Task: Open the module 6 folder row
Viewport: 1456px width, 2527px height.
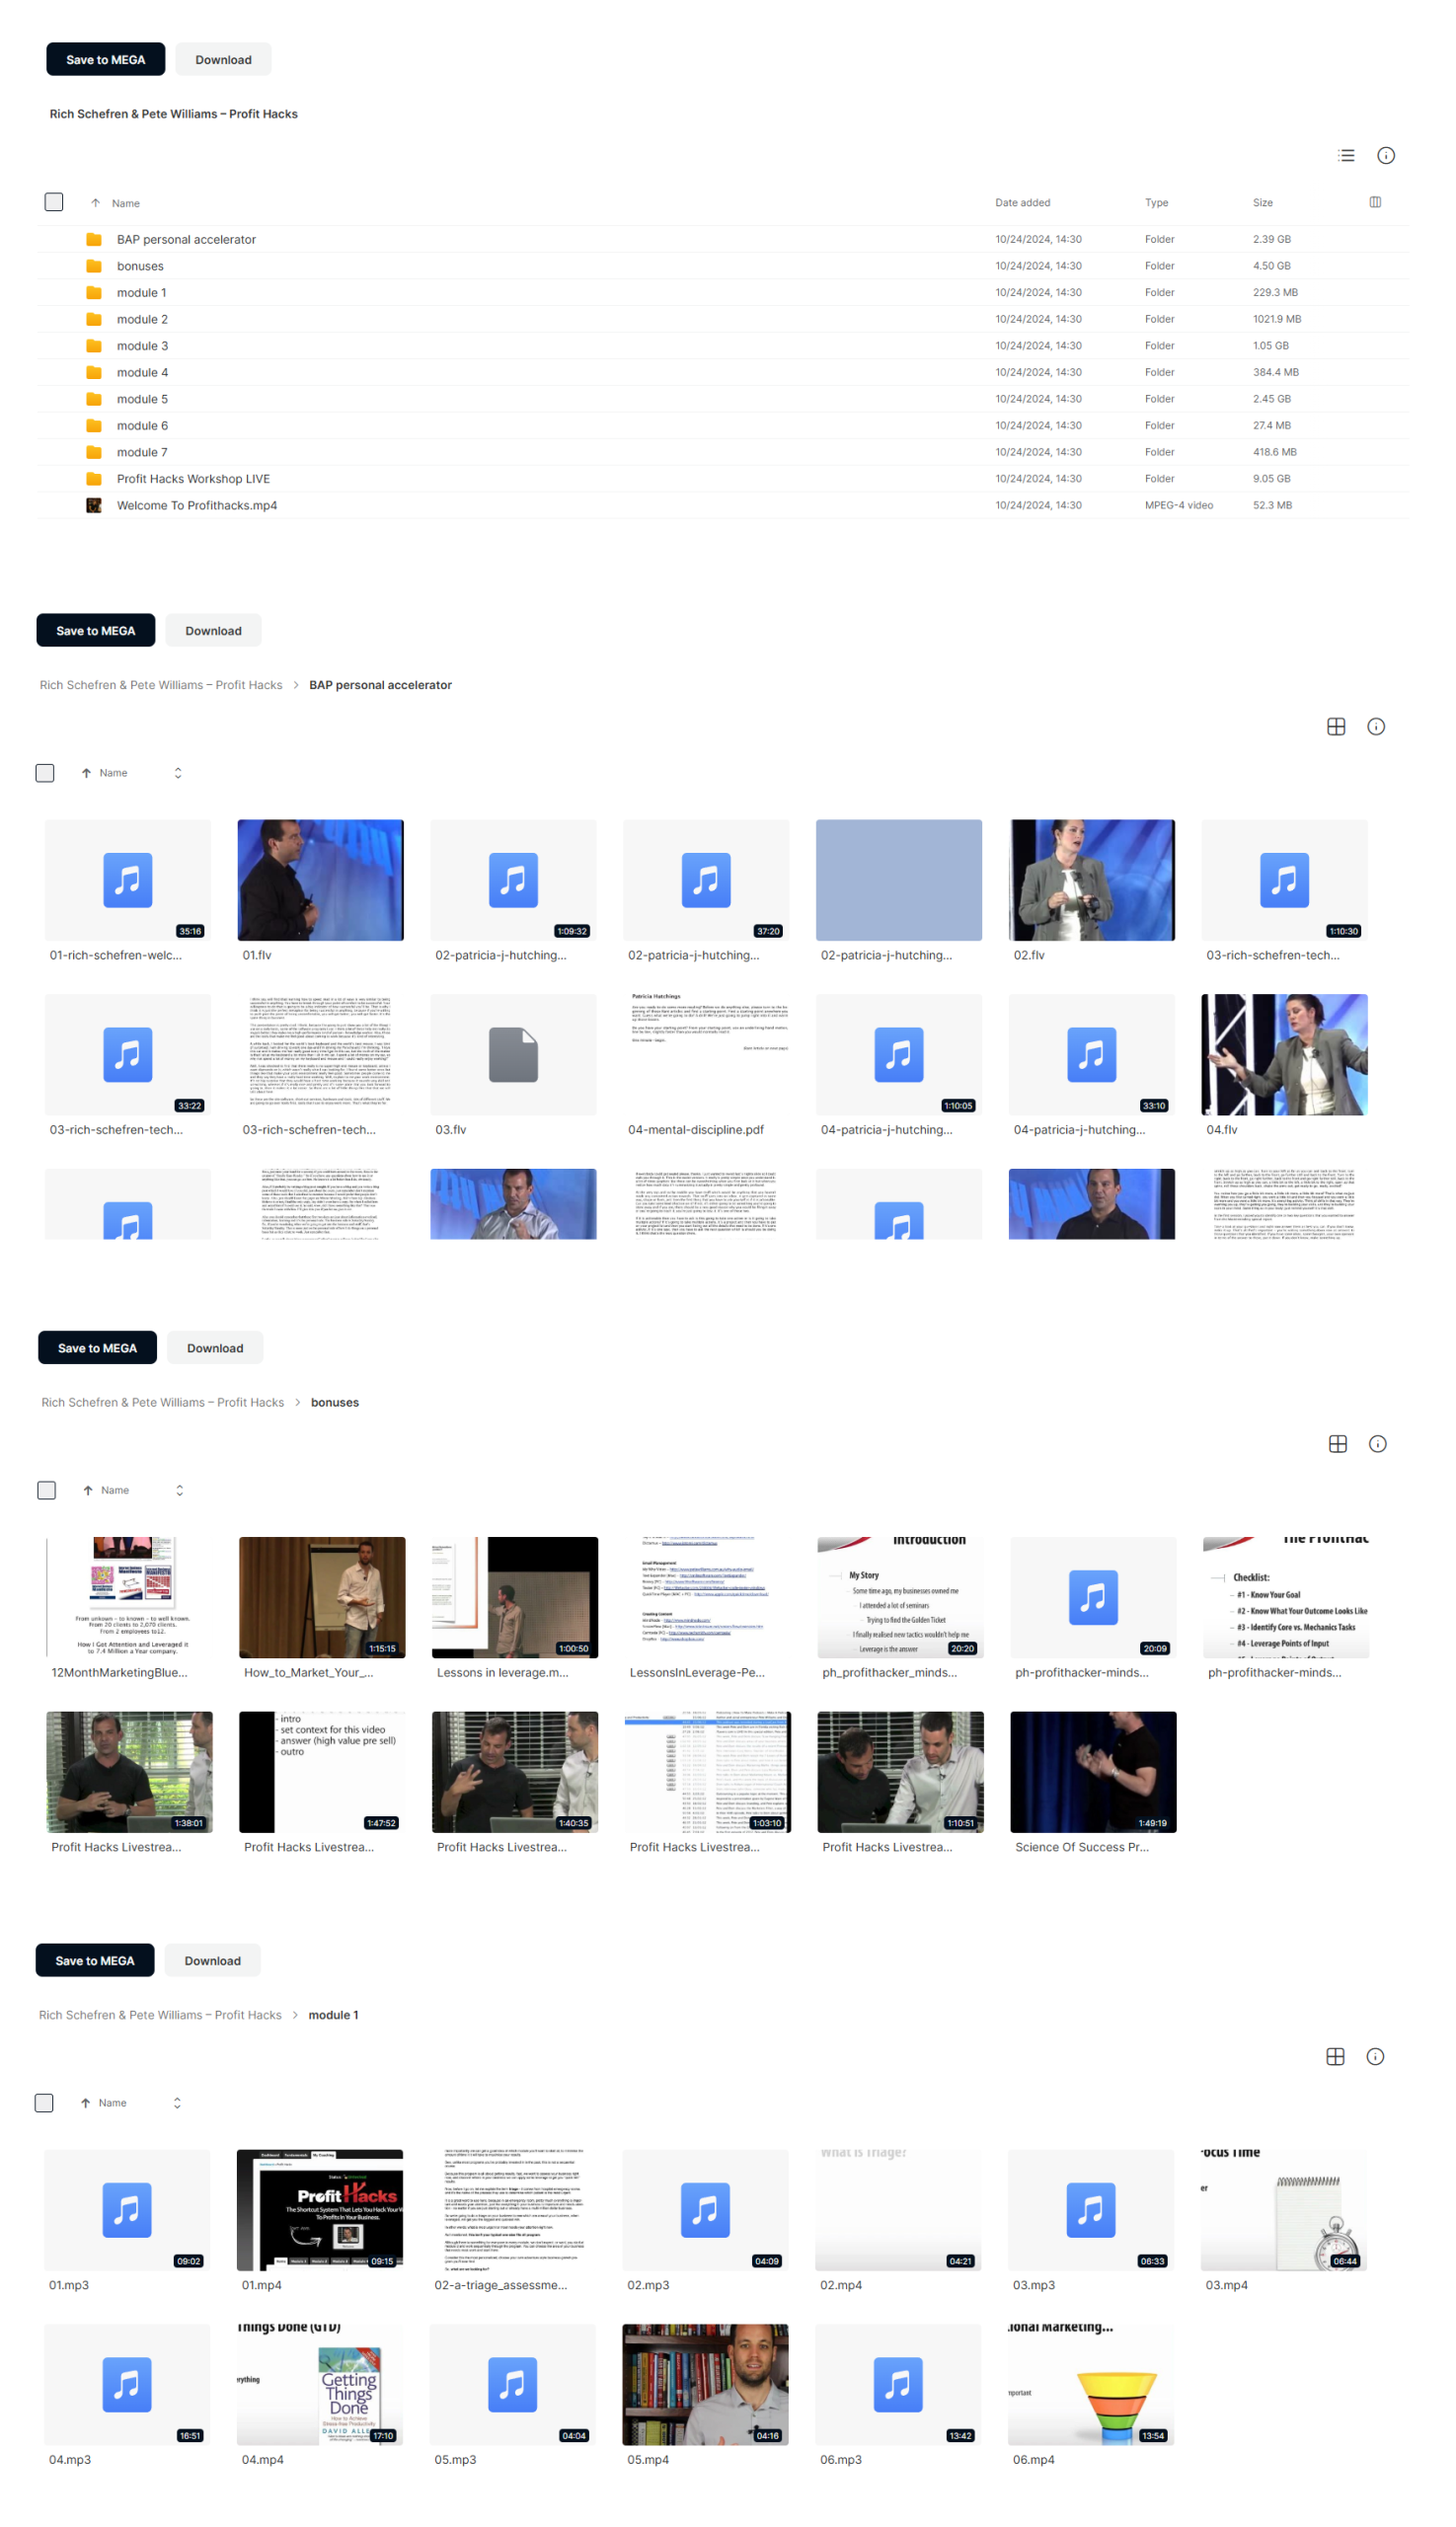Action: pos(722,425)
